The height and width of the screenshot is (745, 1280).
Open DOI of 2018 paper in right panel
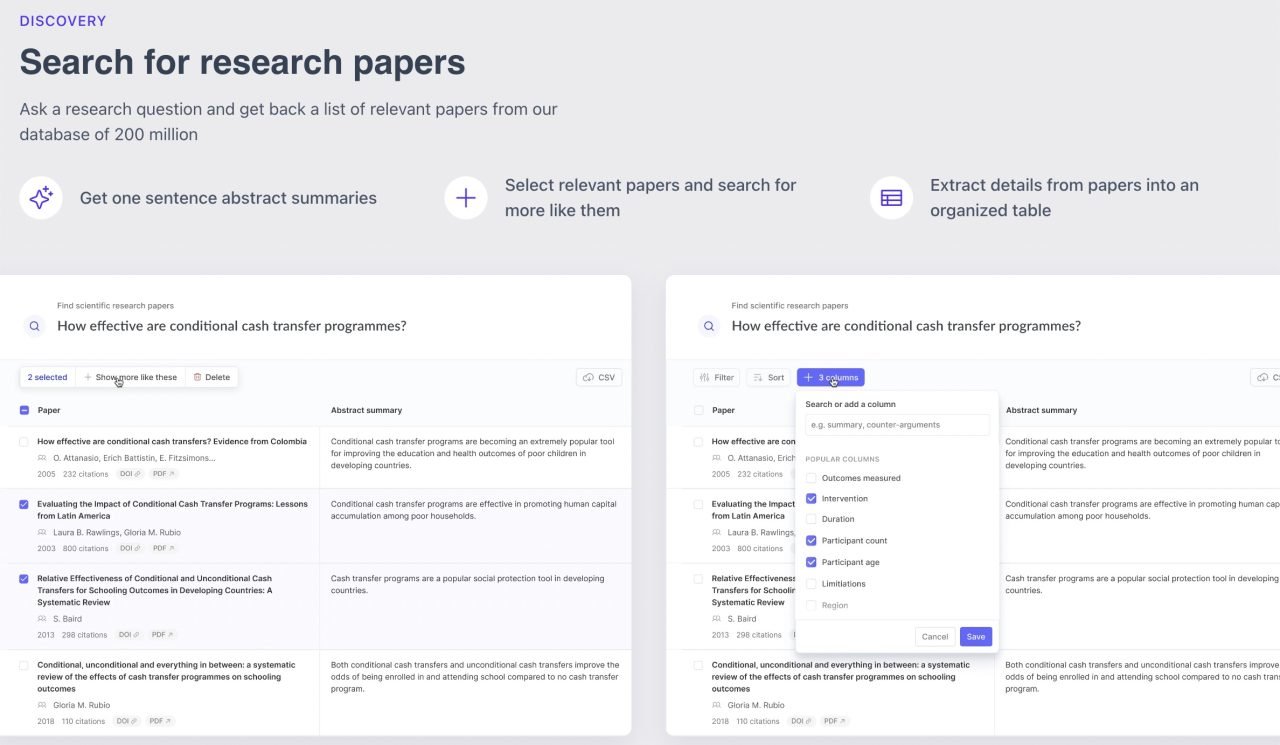(x=802, y=720)
